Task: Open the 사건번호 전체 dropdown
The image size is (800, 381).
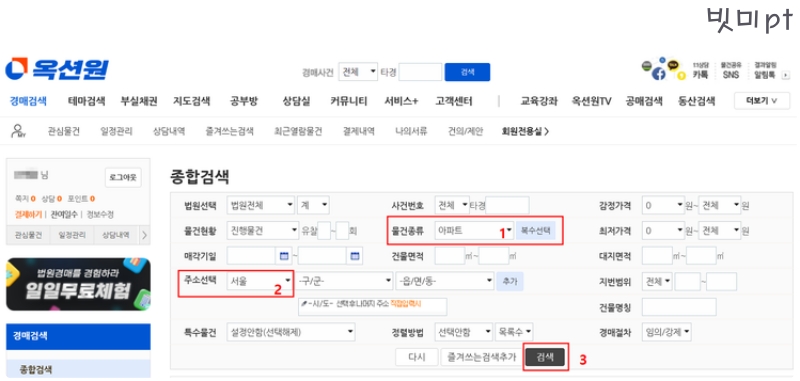Action: point(452,206)
